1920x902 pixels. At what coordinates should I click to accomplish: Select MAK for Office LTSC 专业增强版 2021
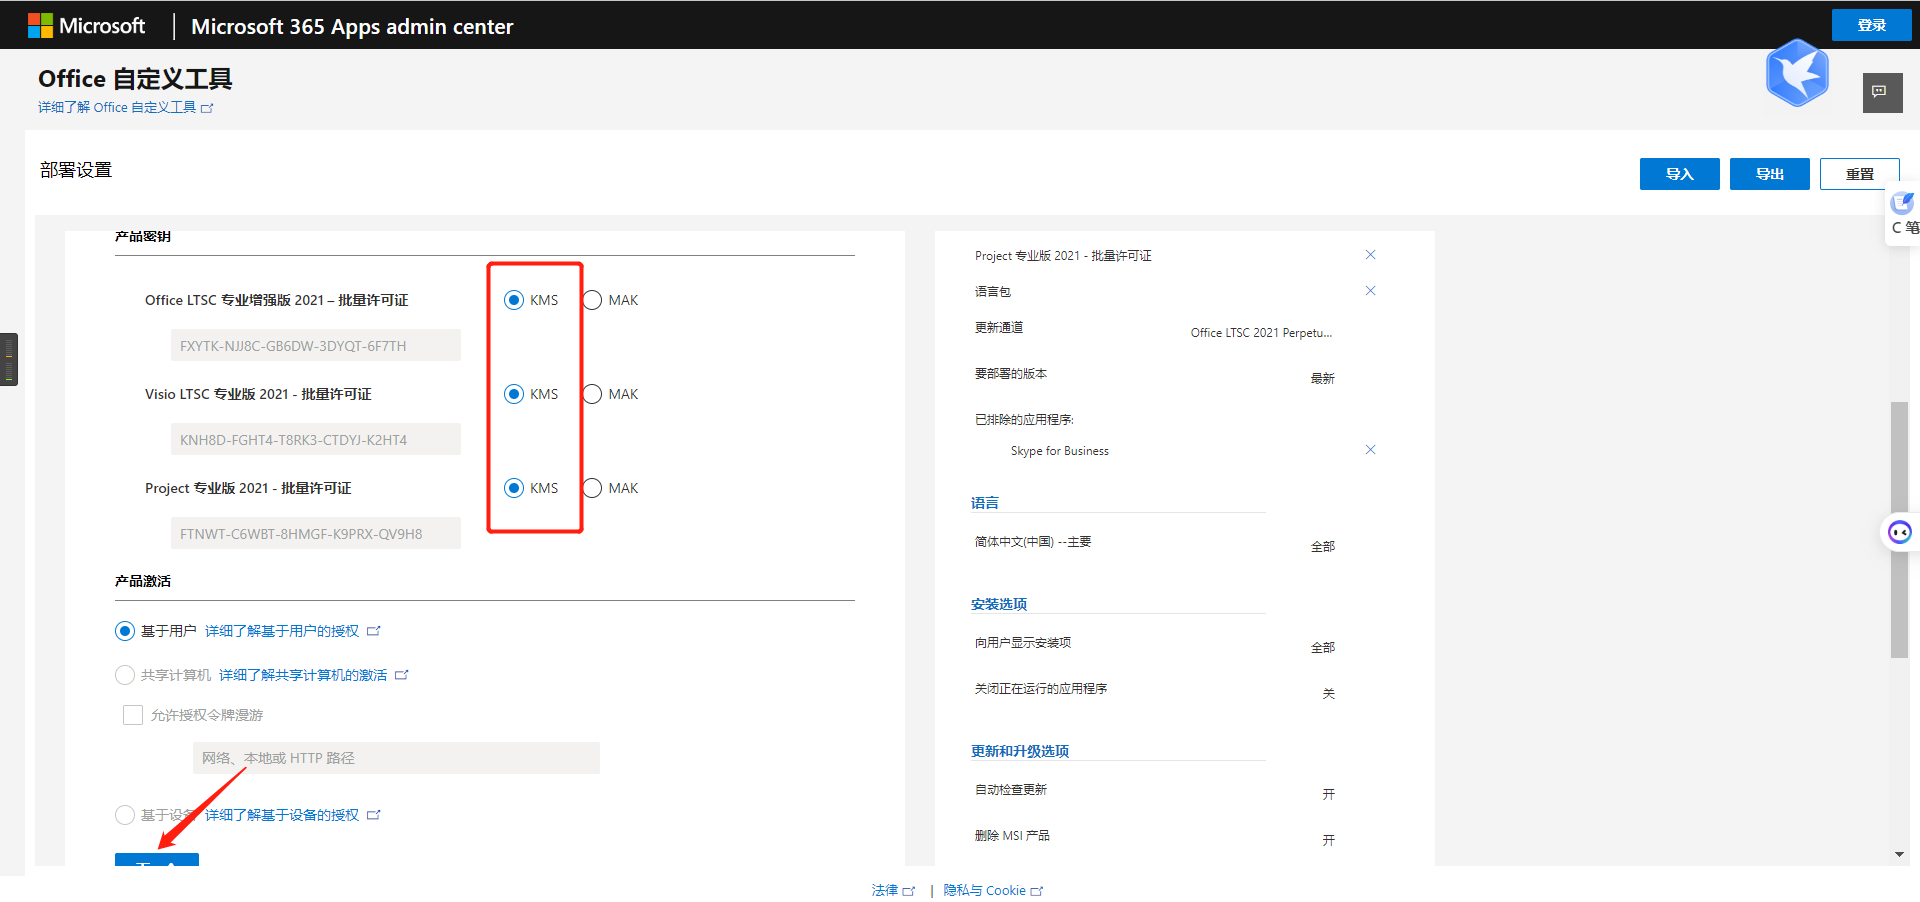point(593,300)
